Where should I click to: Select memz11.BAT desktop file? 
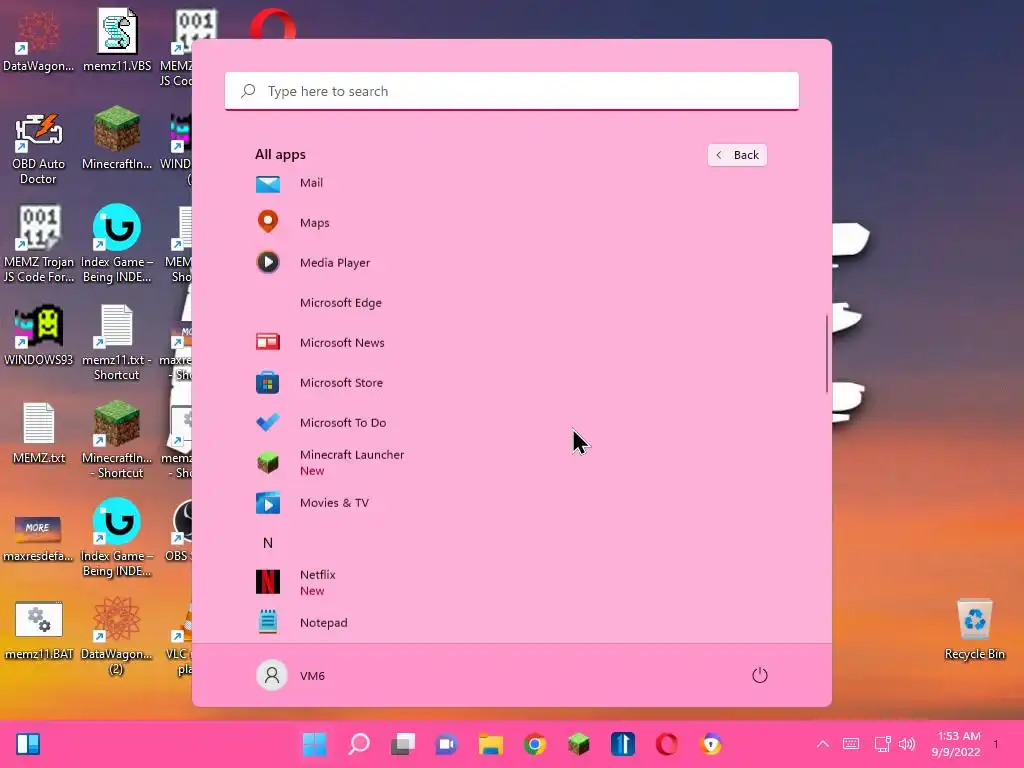pyautogui.click(x=39, y=630)
